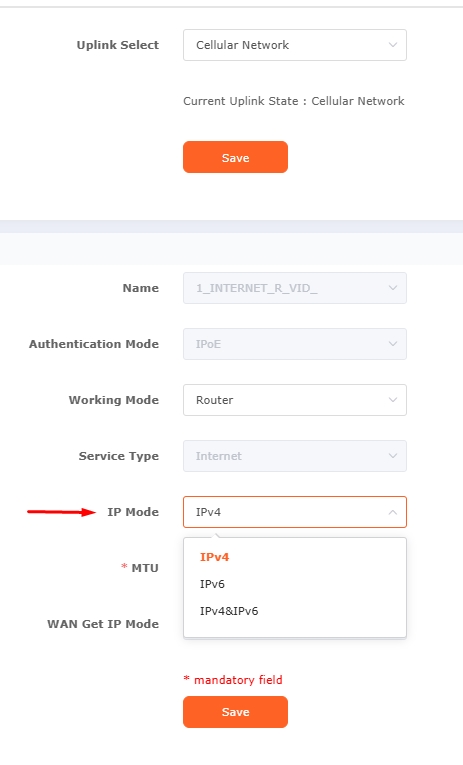Open the Uplink Select Cellular Network dropdown
The height and width of the screenshot is (765, 463).
[295, 45]
